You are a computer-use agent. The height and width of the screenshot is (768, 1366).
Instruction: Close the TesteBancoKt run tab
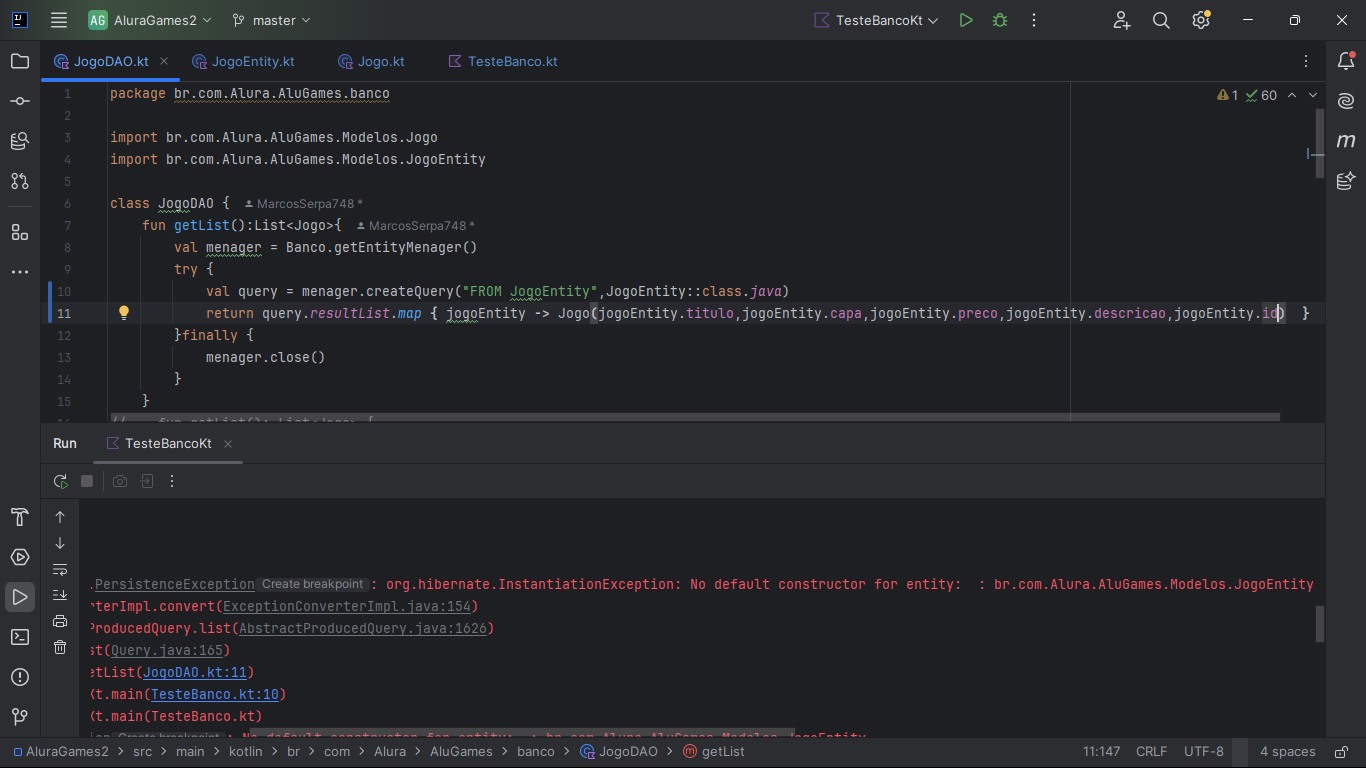[x=228, y=444]
